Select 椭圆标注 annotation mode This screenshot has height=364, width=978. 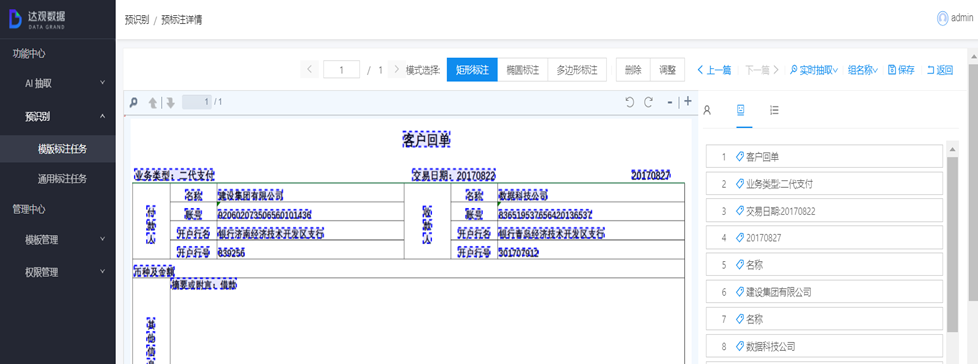pos(523,70)
